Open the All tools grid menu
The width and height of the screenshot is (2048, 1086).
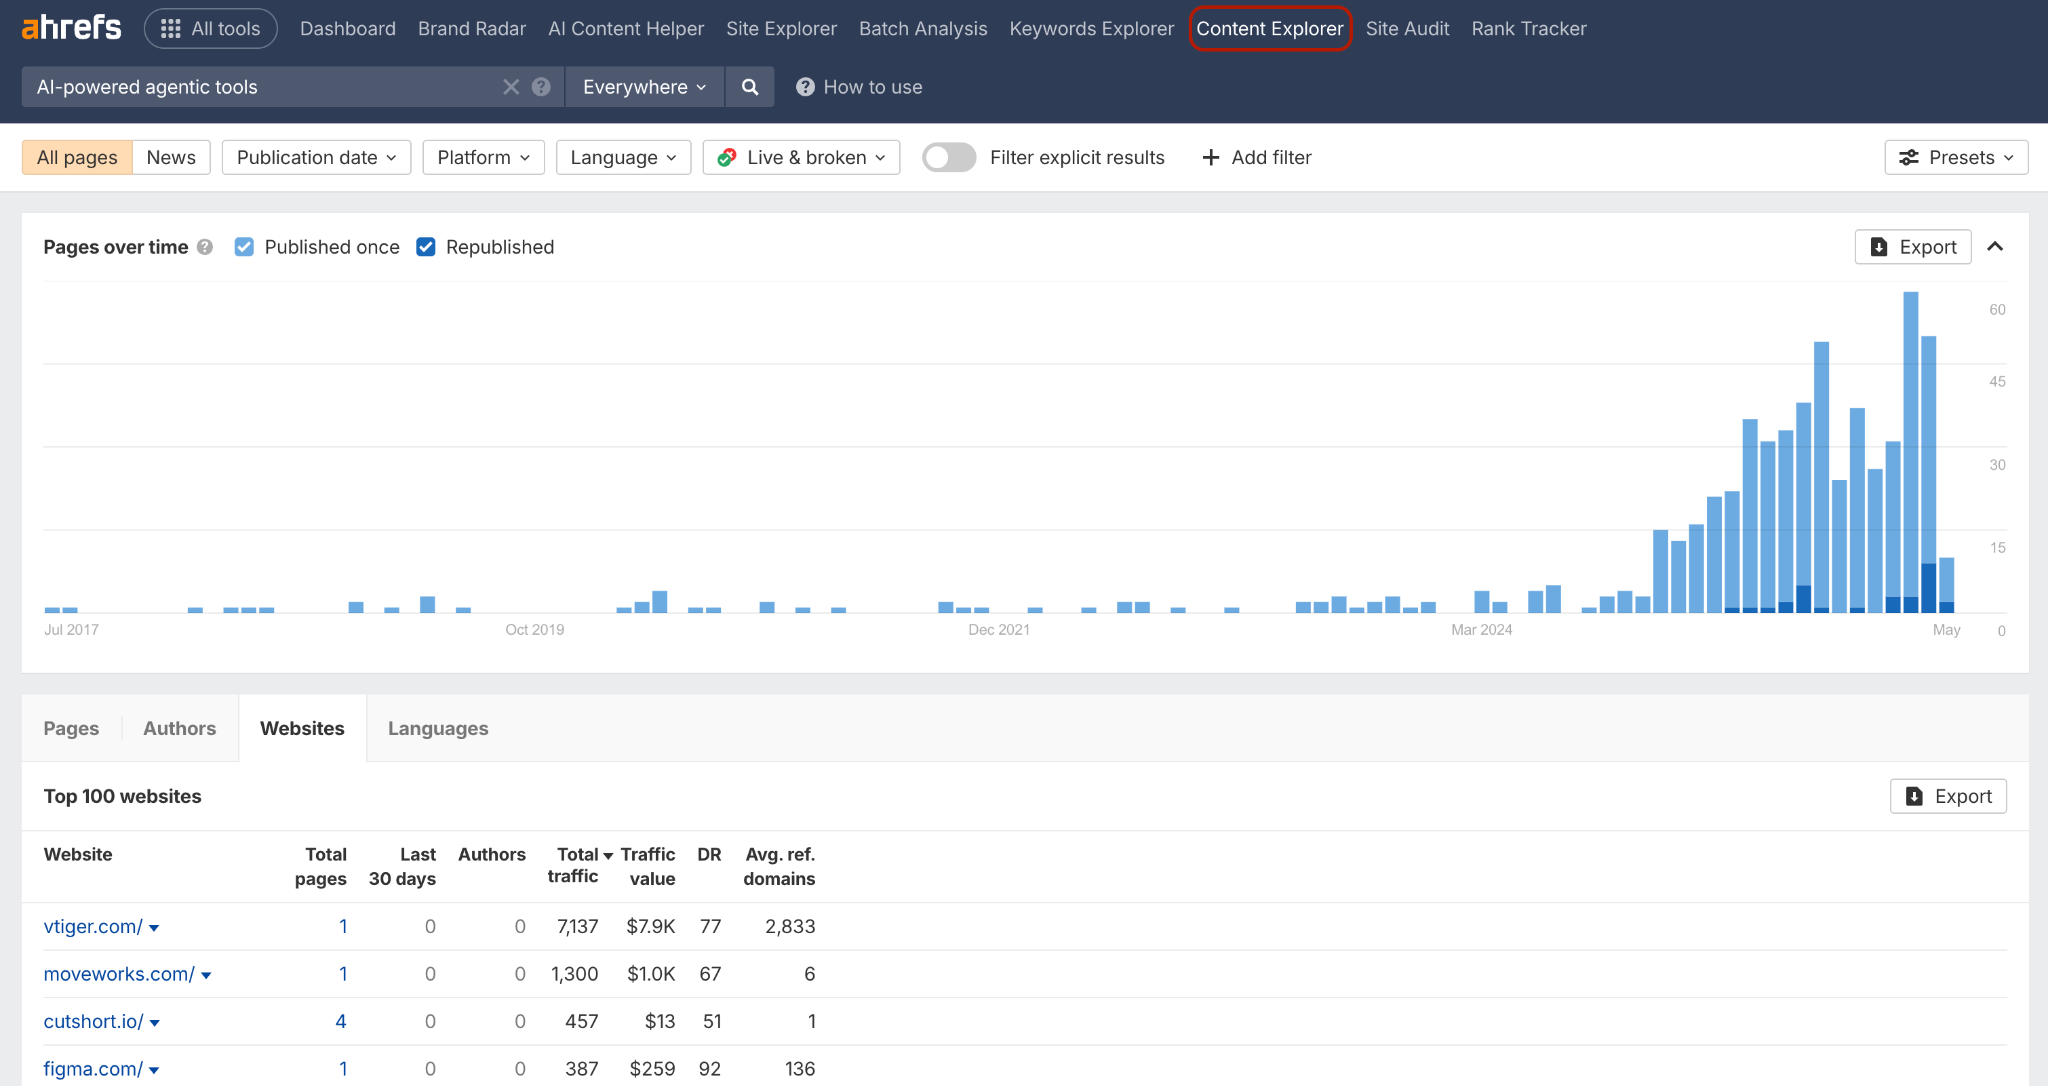point(211,29)
